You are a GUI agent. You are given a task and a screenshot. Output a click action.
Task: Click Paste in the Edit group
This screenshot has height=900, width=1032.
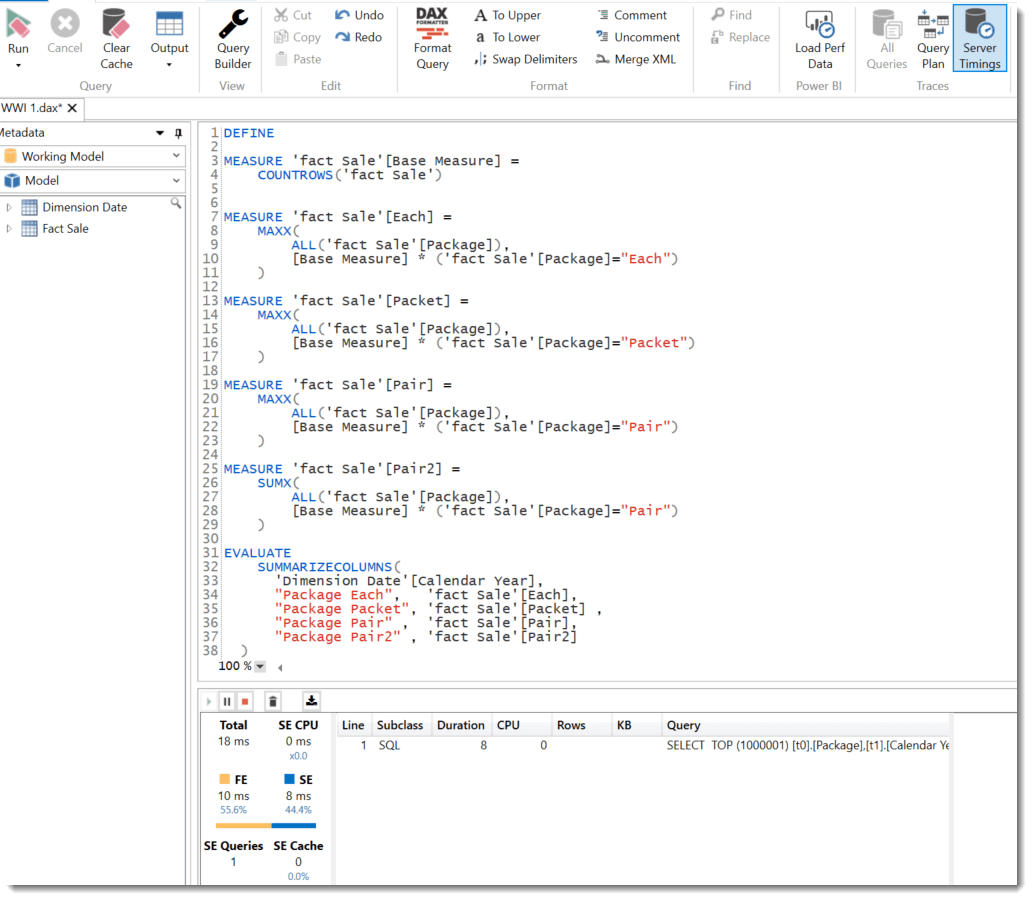point(298,59)
